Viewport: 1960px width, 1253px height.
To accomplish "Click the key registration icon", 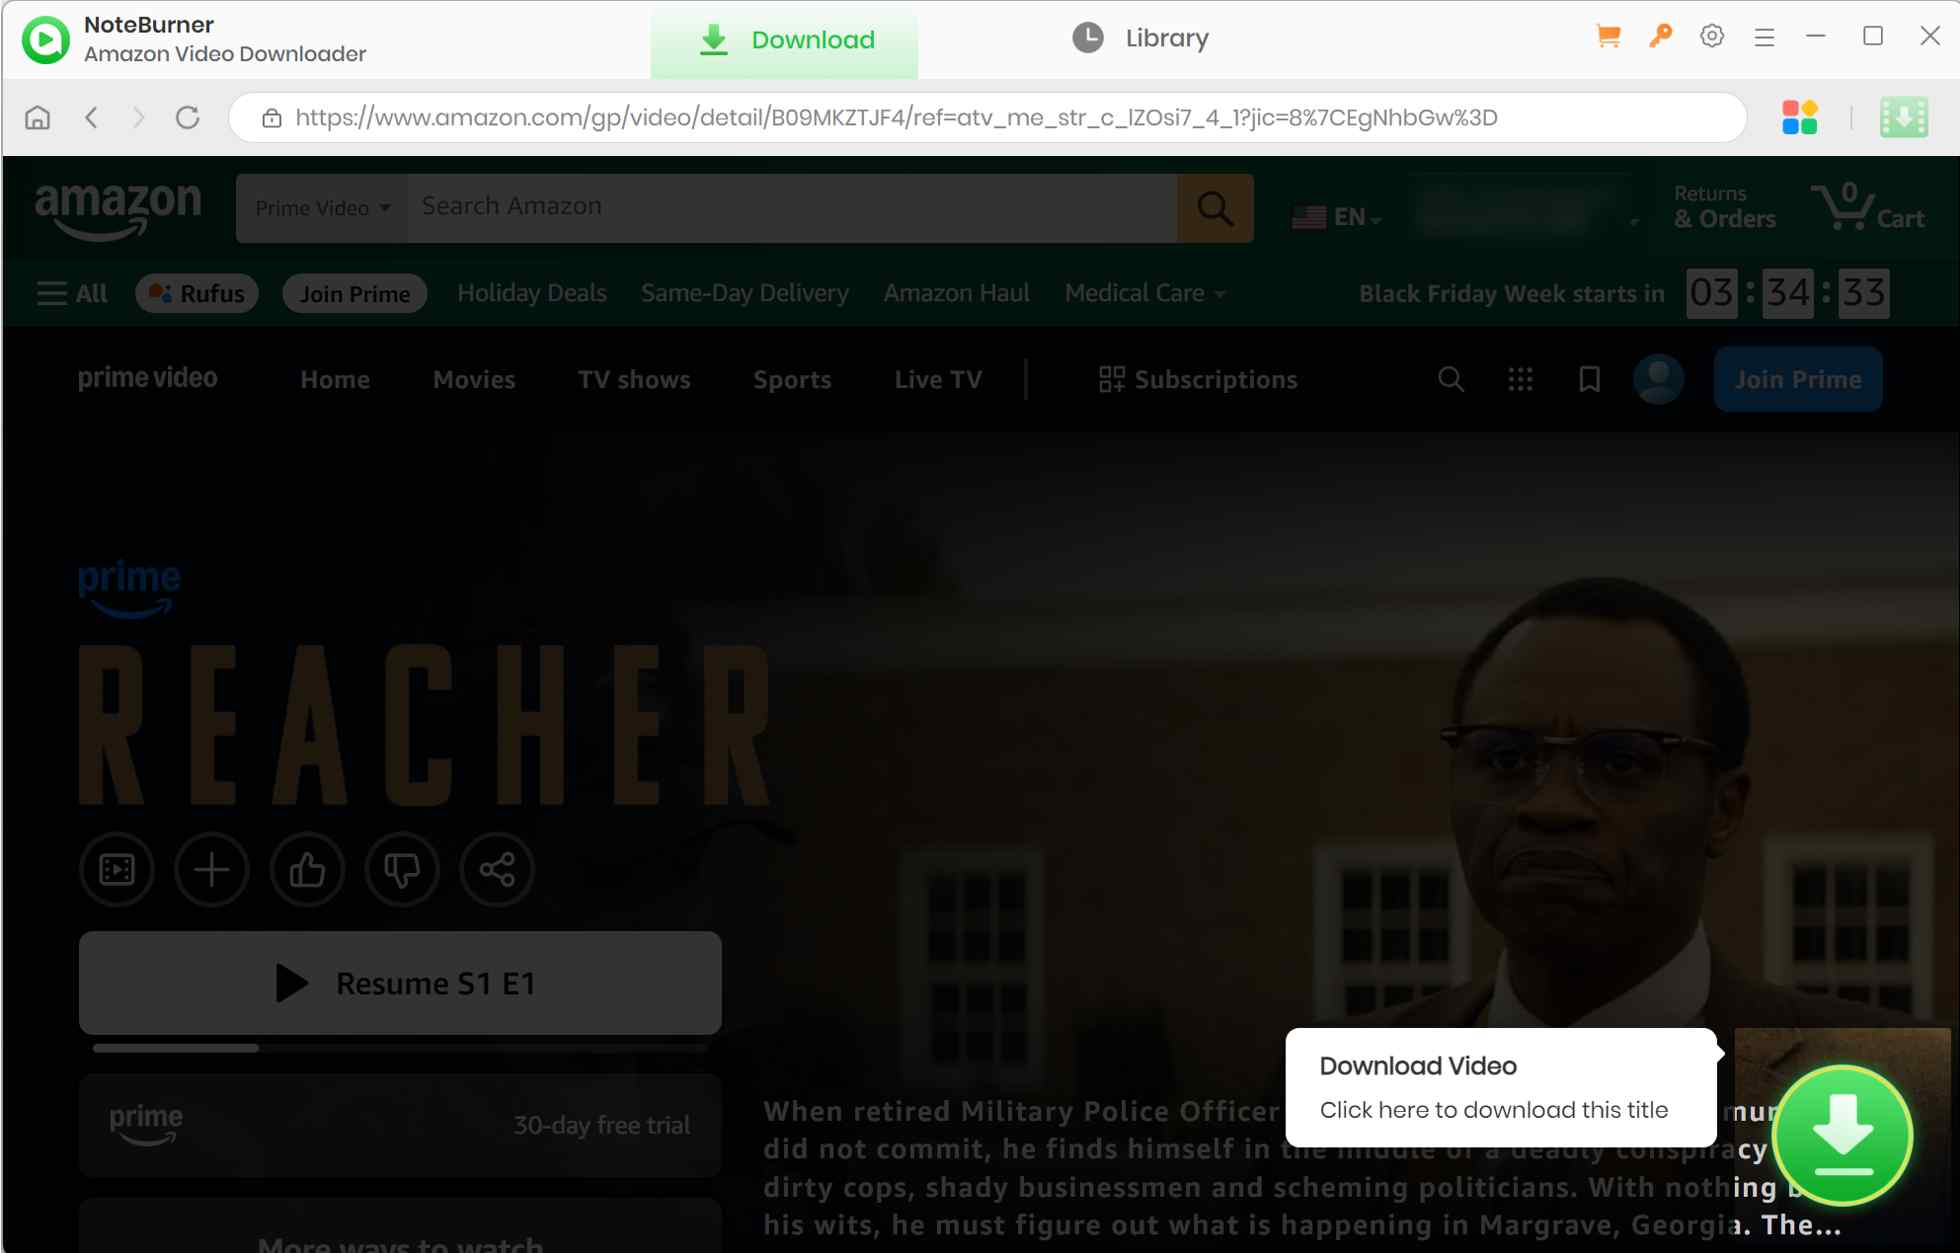I will (1660, 36).
